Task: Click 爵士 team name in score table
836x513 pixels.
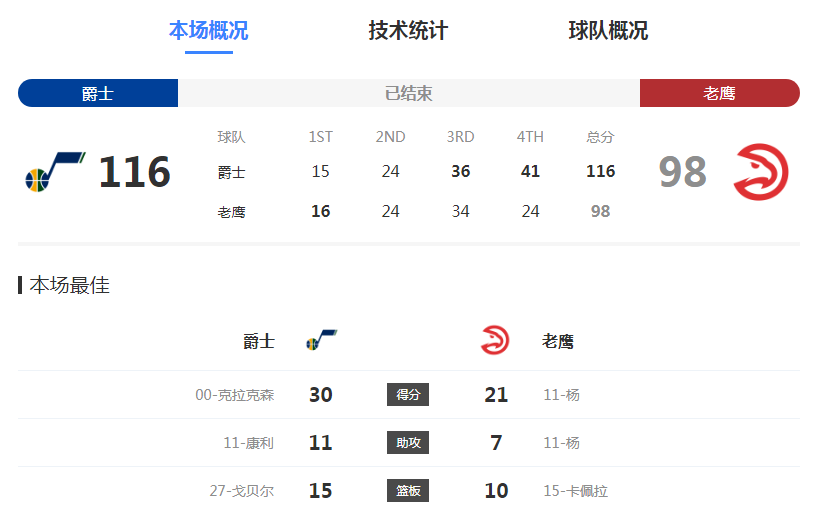Action: pyautogui.click(x=231, y=172)
